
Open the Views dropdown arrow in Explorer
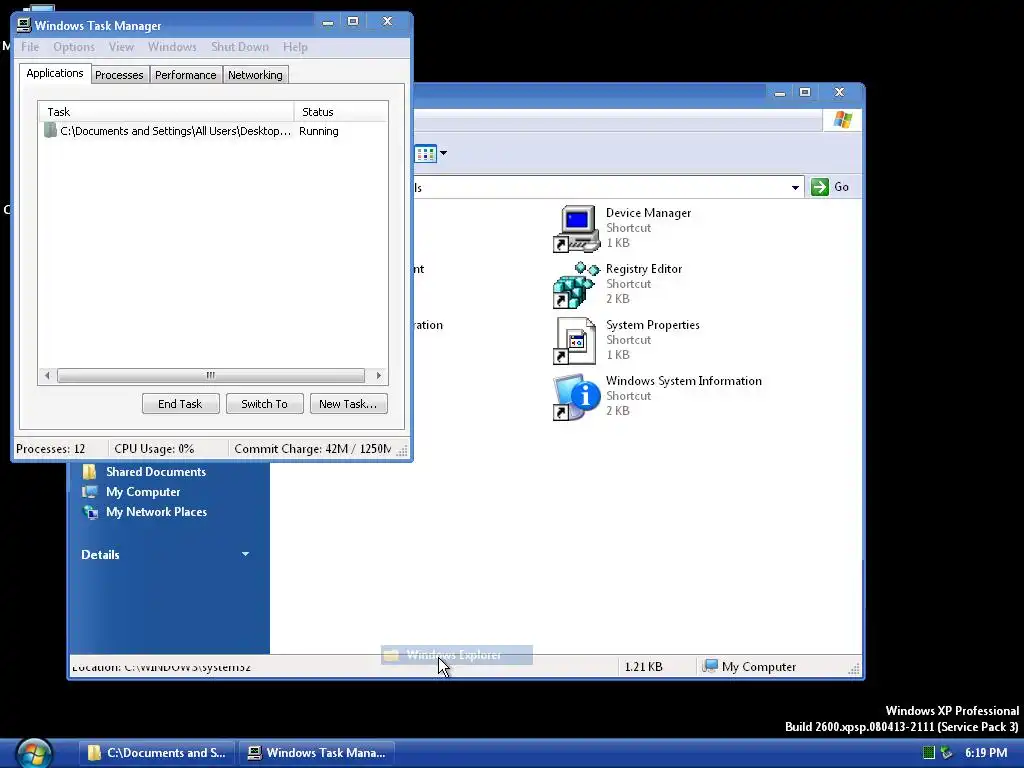(443, 153)
